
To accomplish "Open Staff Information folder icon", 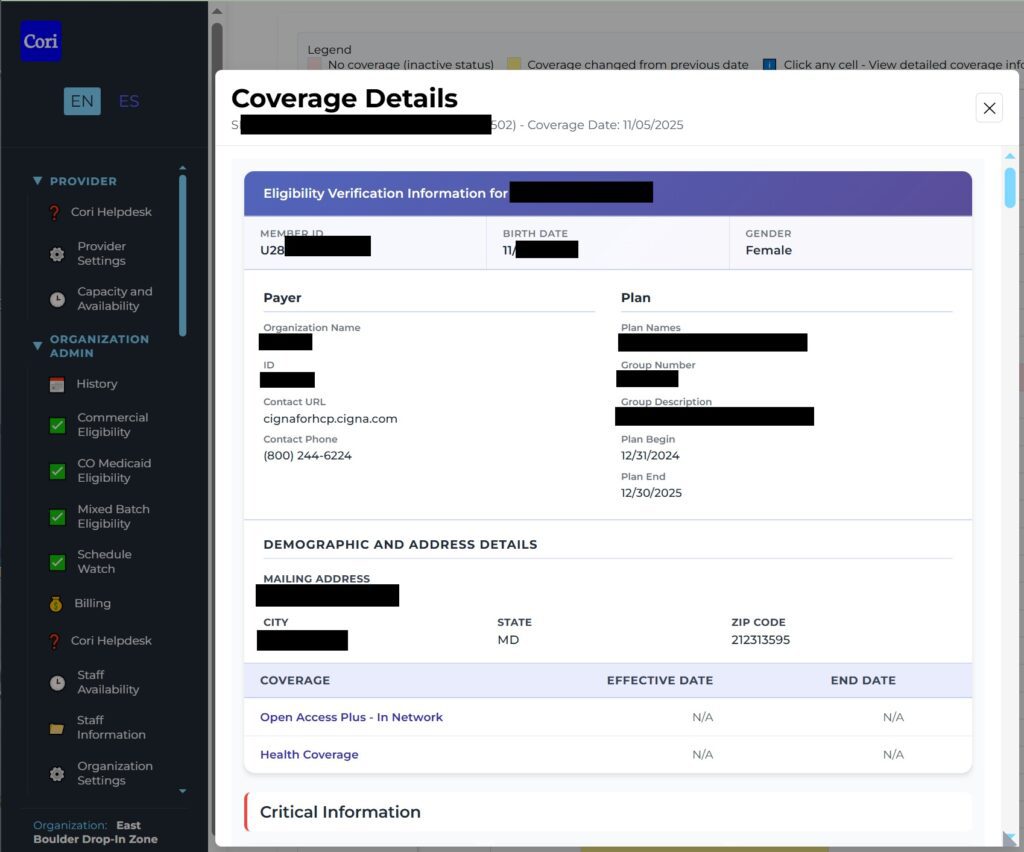I will [x=57, y=728].
